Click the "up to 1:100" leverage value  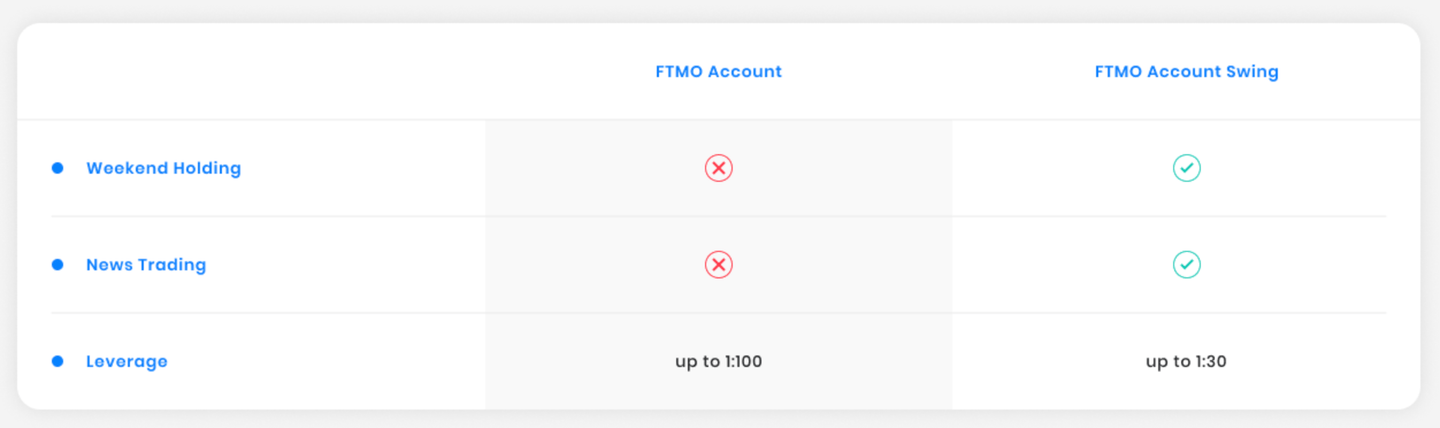tap(718, 361)
